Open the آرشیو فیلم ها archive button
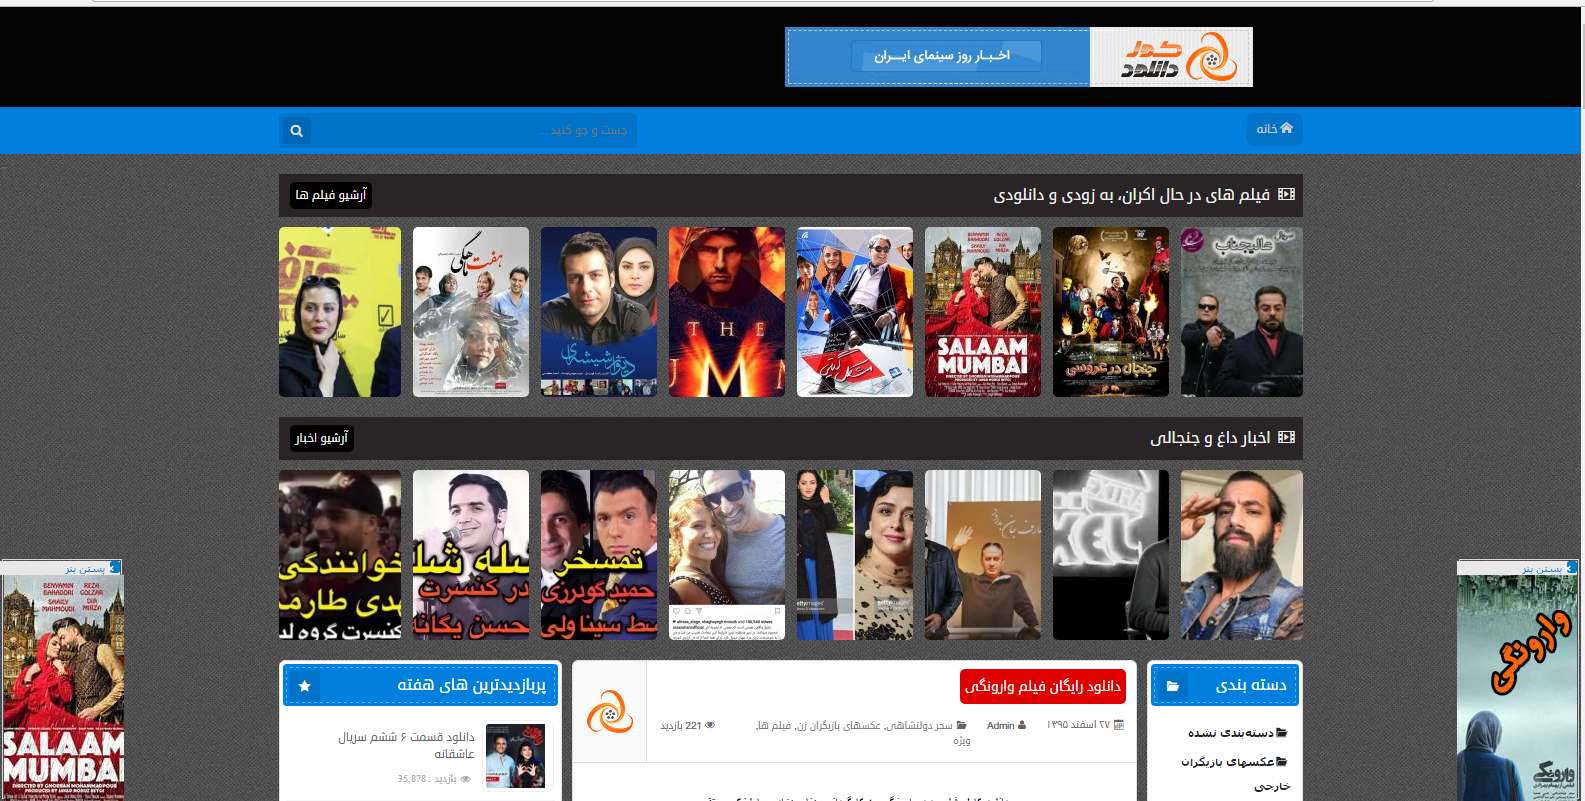 [x=331, y=195]
